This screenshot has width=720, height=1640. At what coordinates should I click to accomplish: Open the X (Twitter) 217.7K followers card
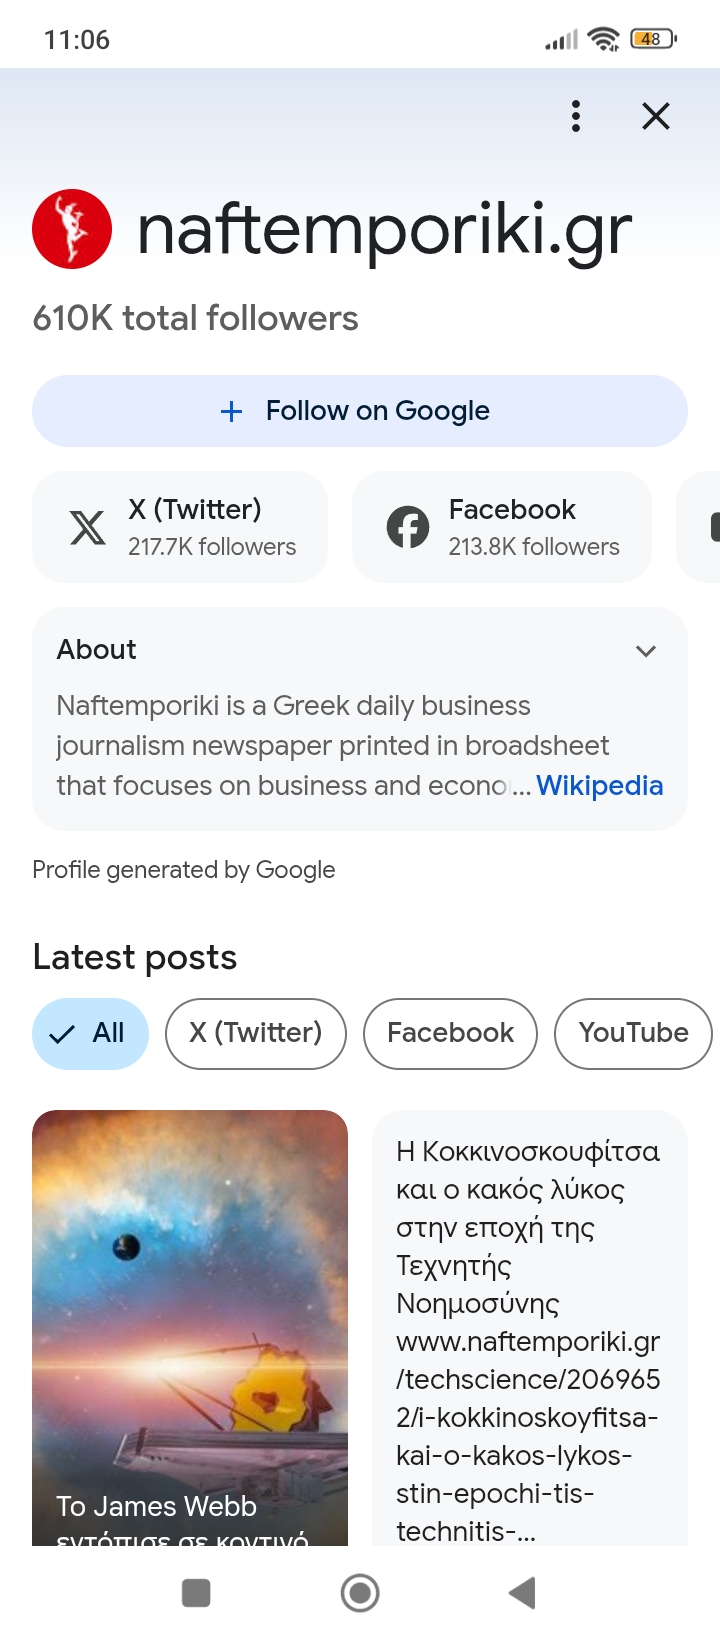(180, 527)
